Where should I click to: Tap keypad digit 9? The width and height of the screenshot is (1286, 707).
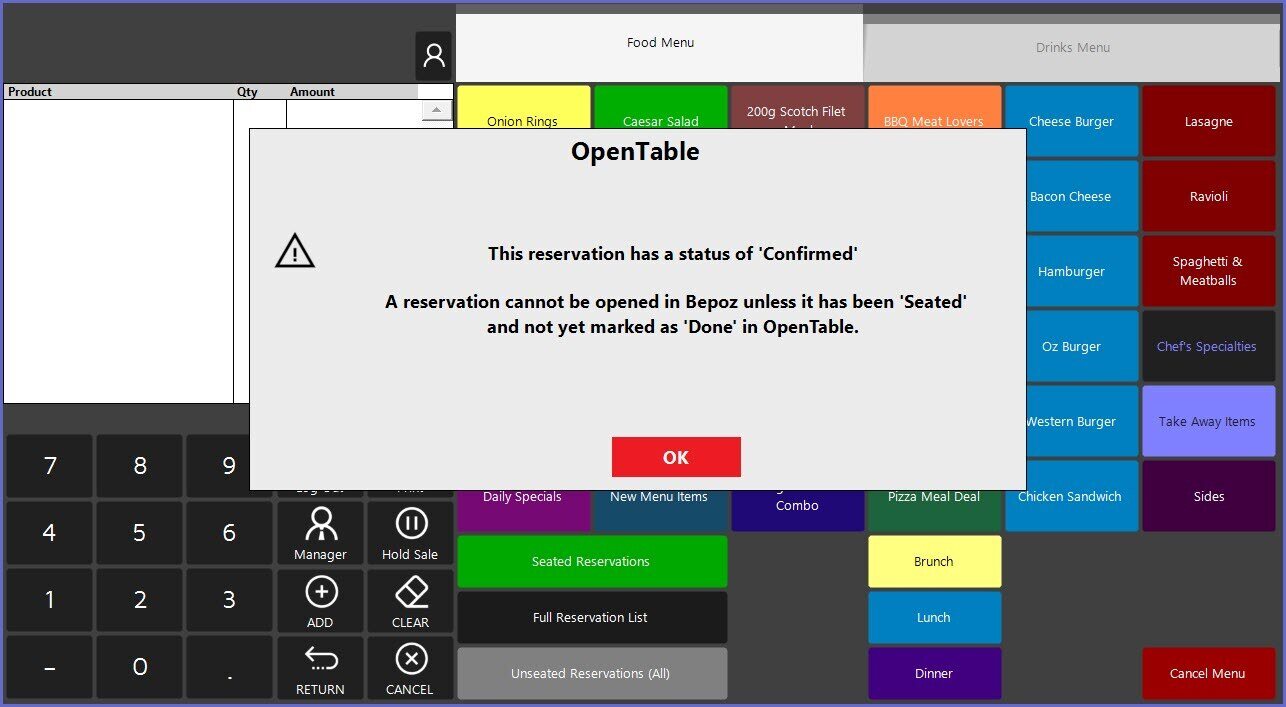click(x=218, y=466)
